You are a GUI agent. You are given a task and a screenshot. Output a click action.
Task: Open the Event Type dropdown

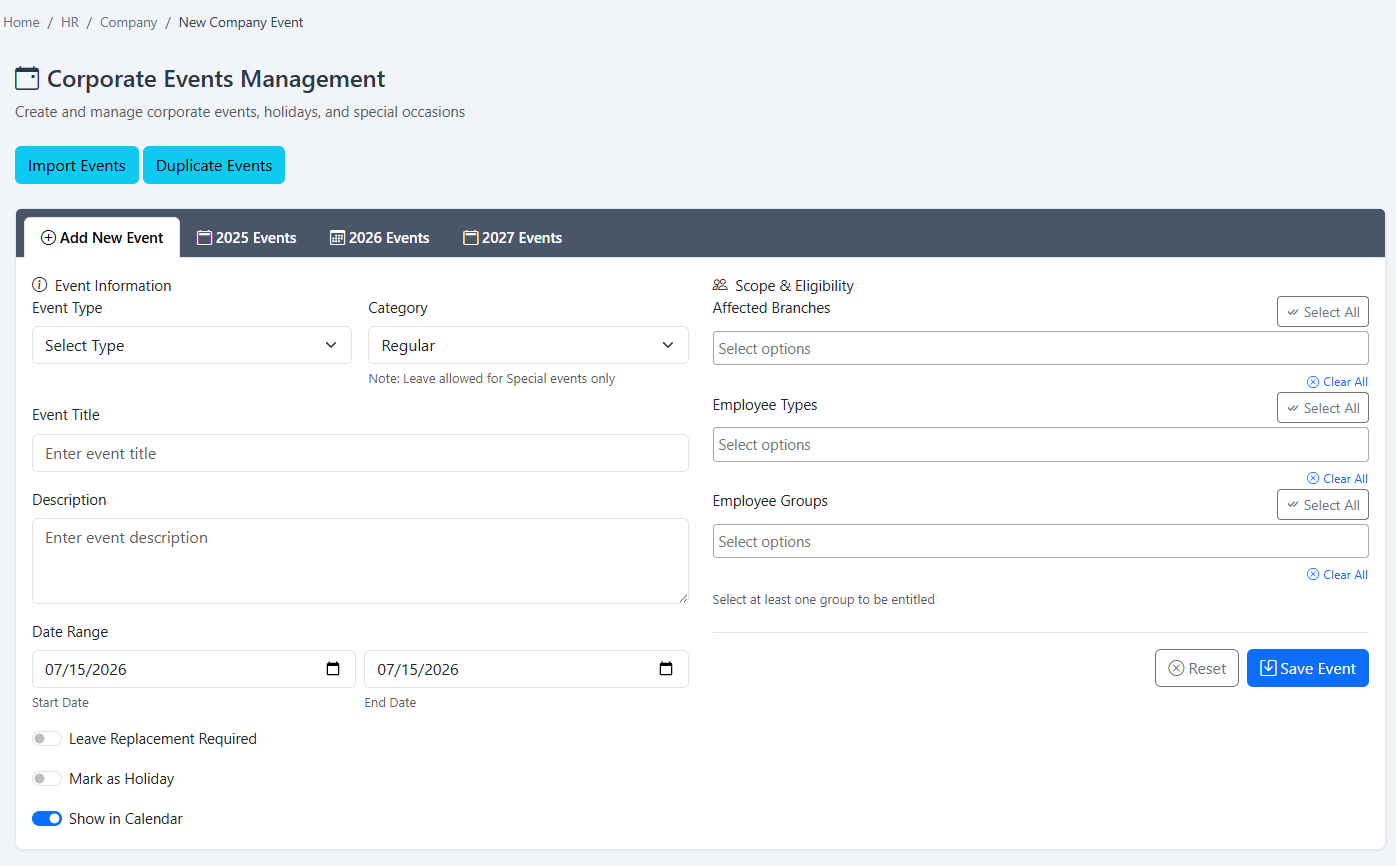[x=192, y=345]
